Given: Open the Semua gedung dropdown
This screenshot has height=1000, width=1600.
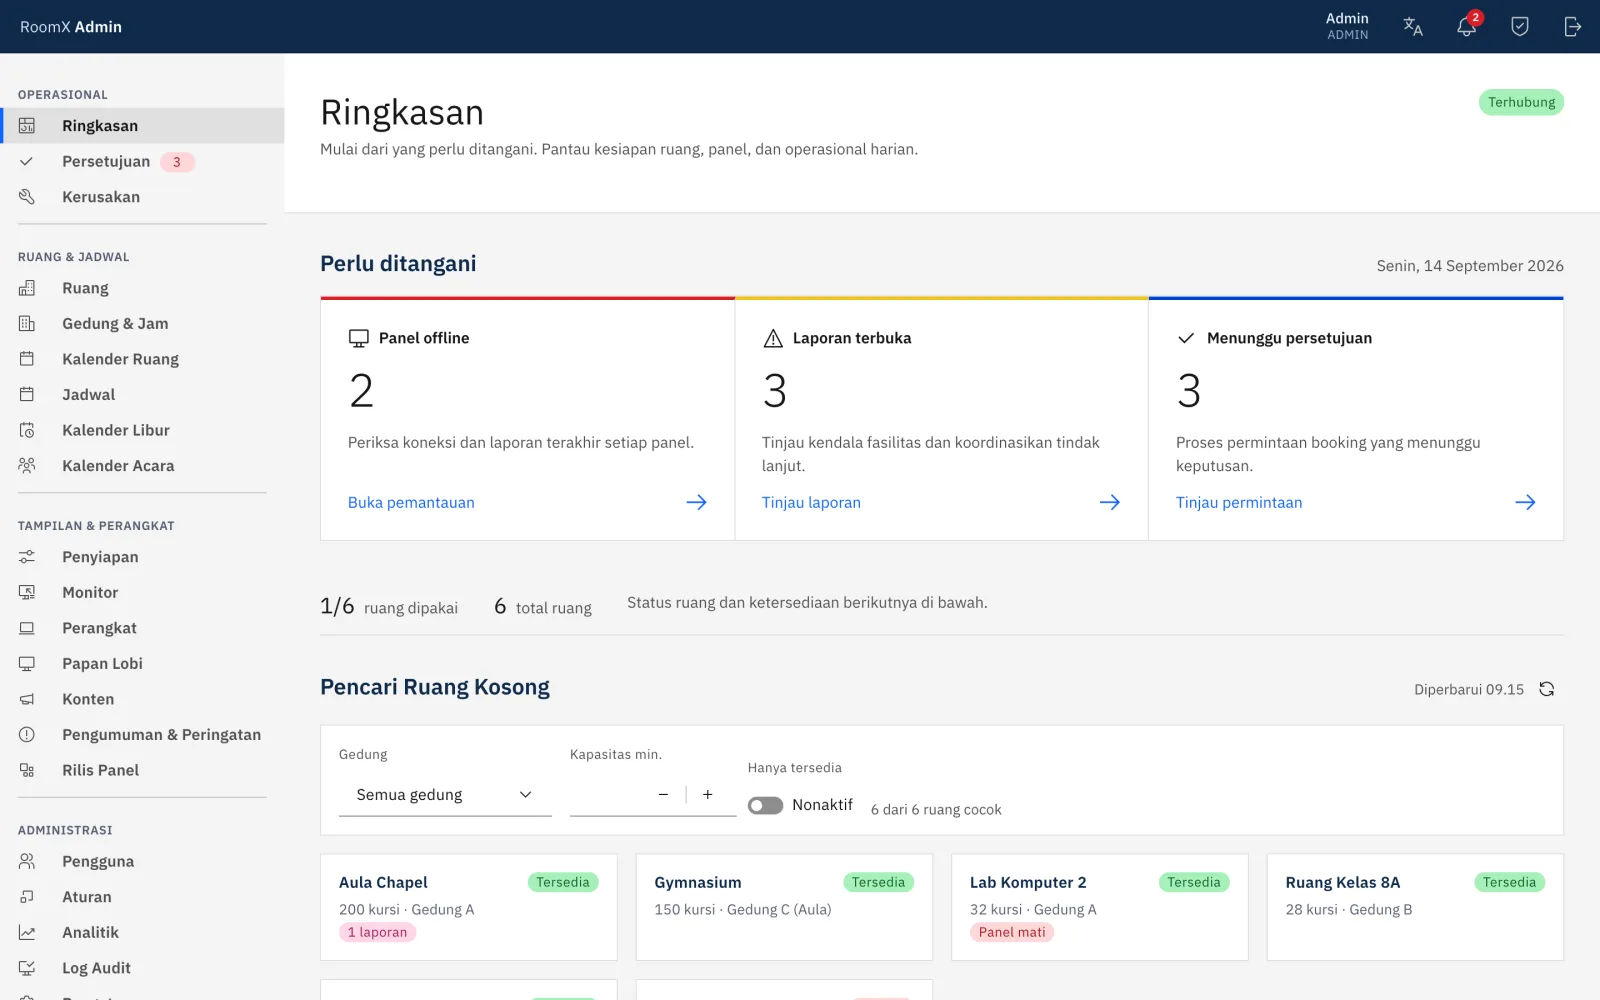Looking at the screenshot, I should (x=445, y=795).
